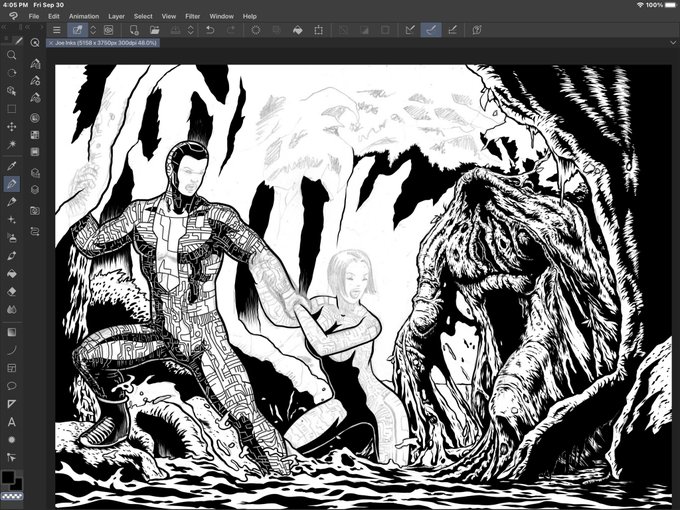Select the Rectangle marquee selection tool
Screen dimensions: 680x510
[x=11, y=109]
